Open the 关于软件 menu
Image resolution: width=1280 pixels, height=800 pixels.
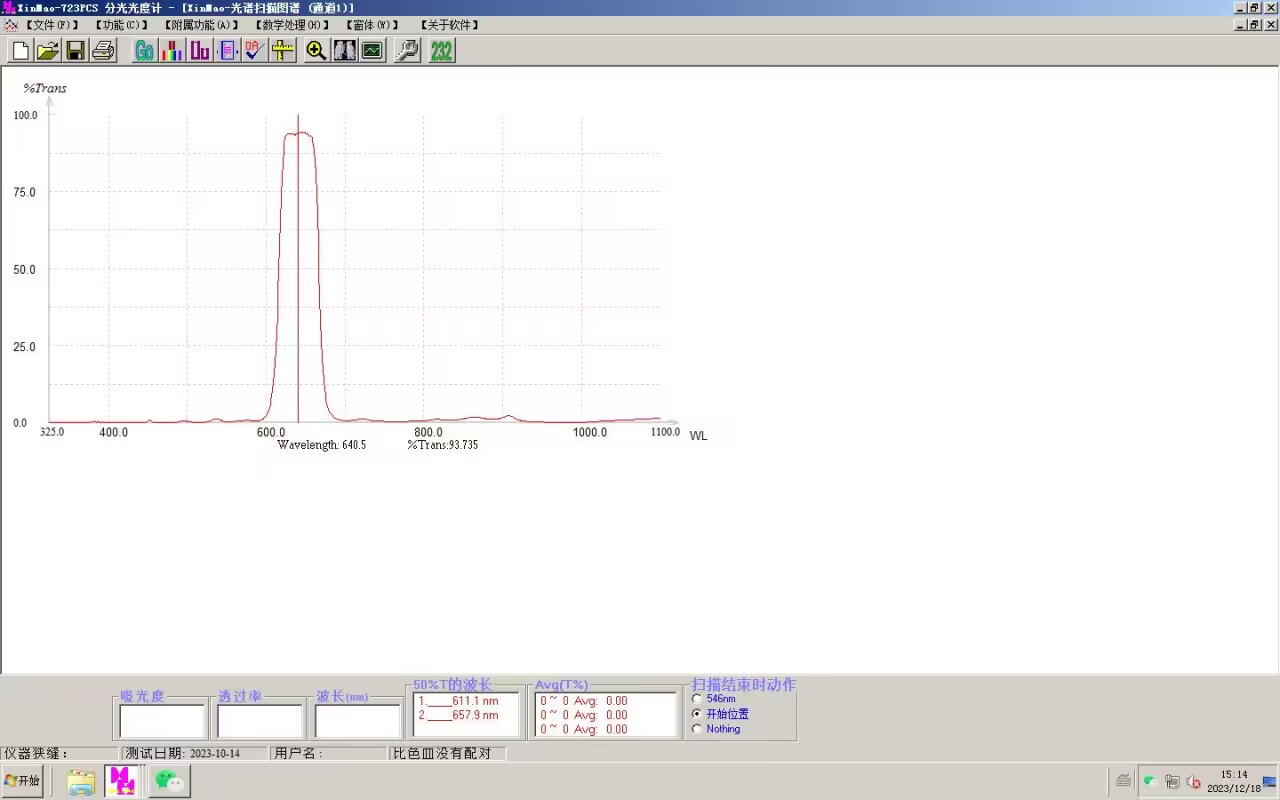pos(449,25)
